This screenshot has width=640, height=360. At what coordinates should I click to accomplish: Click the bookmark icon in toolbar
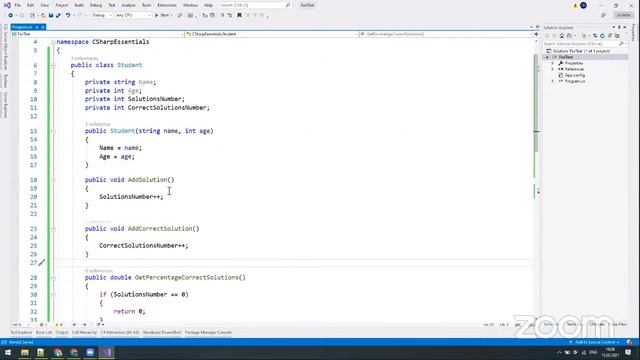pyautogui.click(x=239, y=15)
